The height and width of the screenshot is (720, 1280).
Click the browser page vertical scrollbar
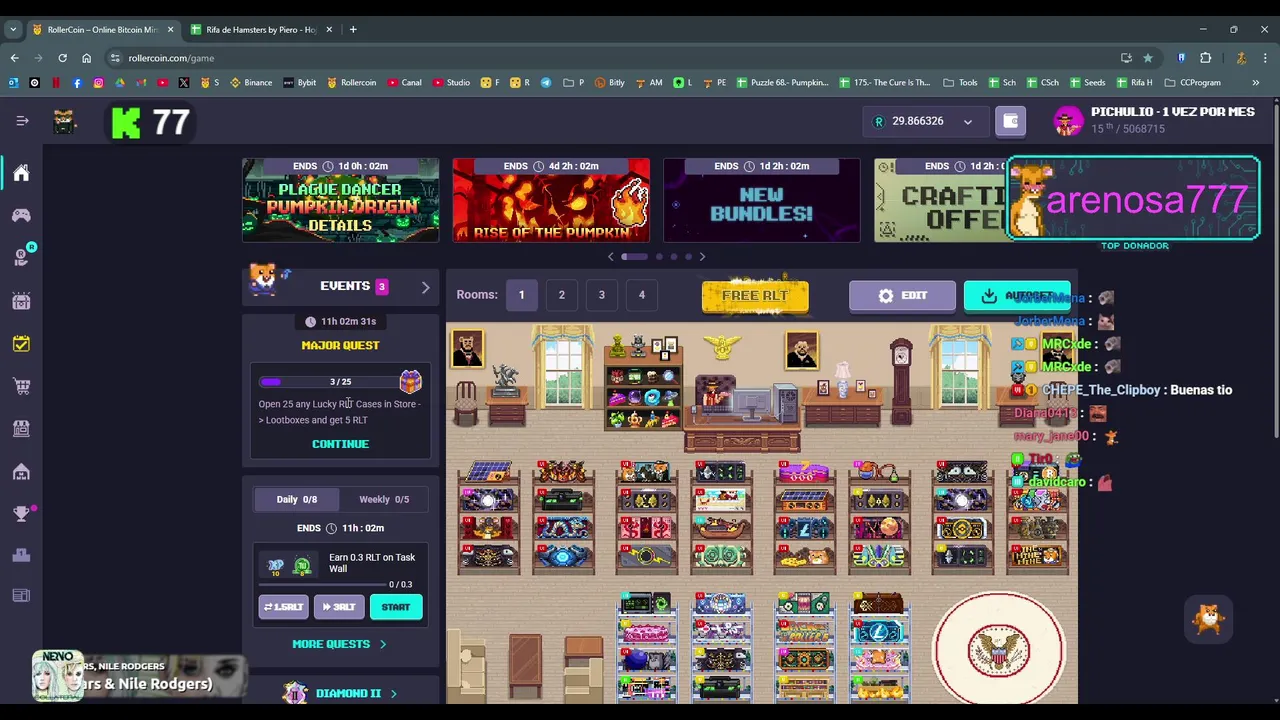(x=1275, y=270)
